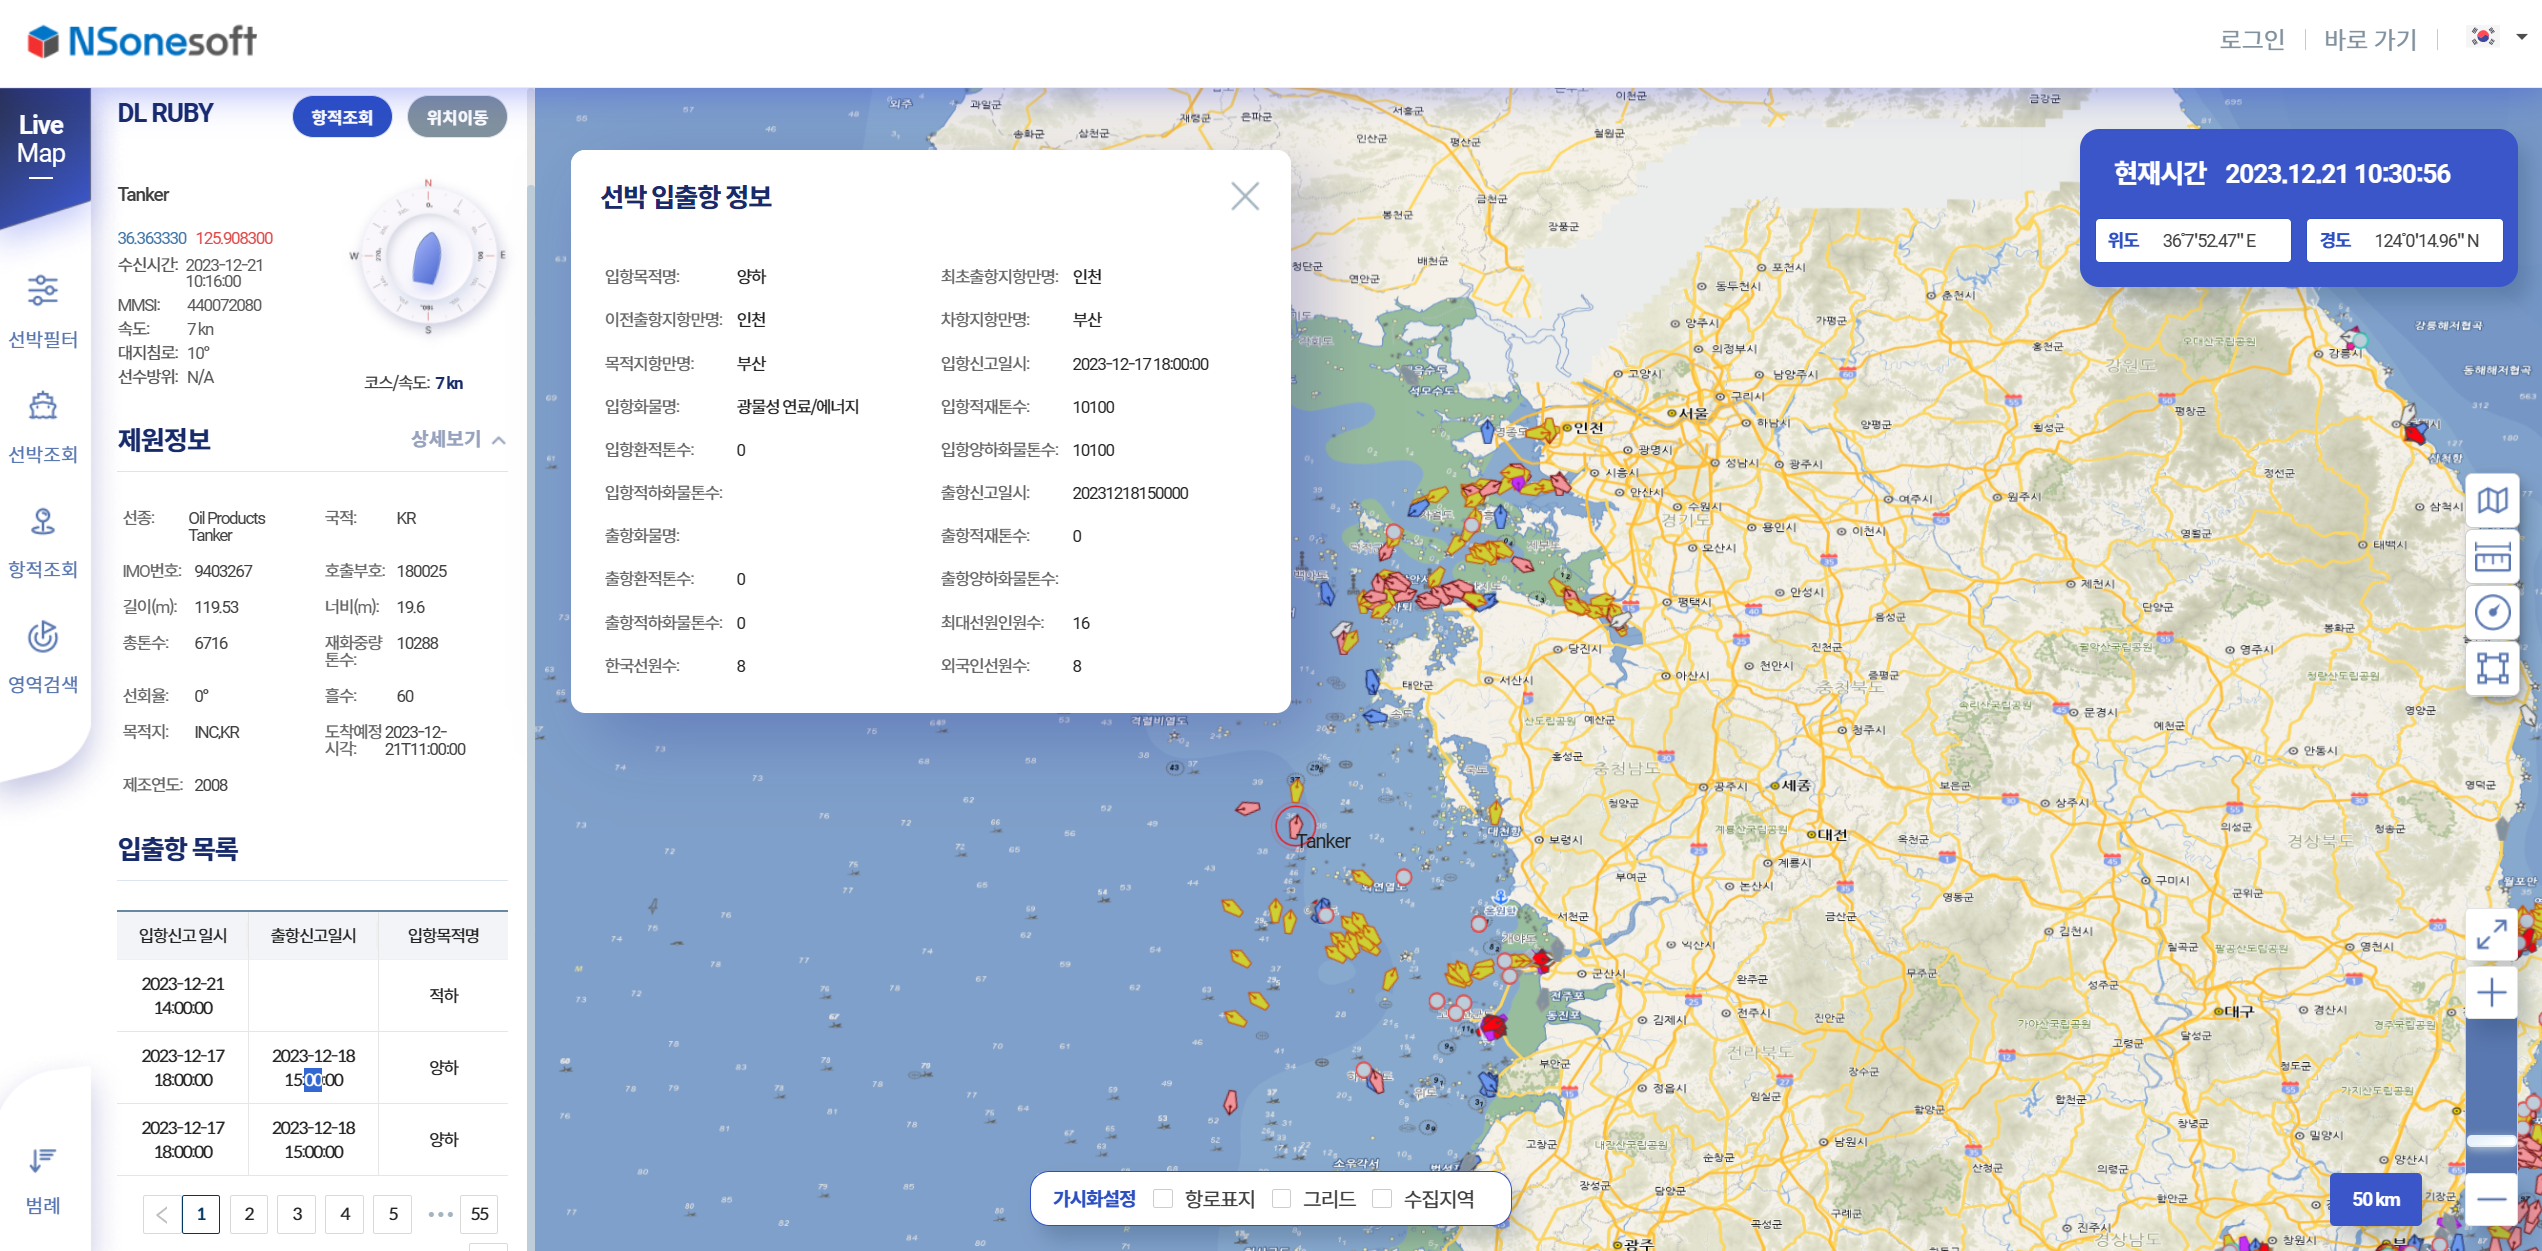The height and width of the screenshot is (1251, 2542).
Task: Click the 가시화설정 label
Action: coord(1094,1198)
